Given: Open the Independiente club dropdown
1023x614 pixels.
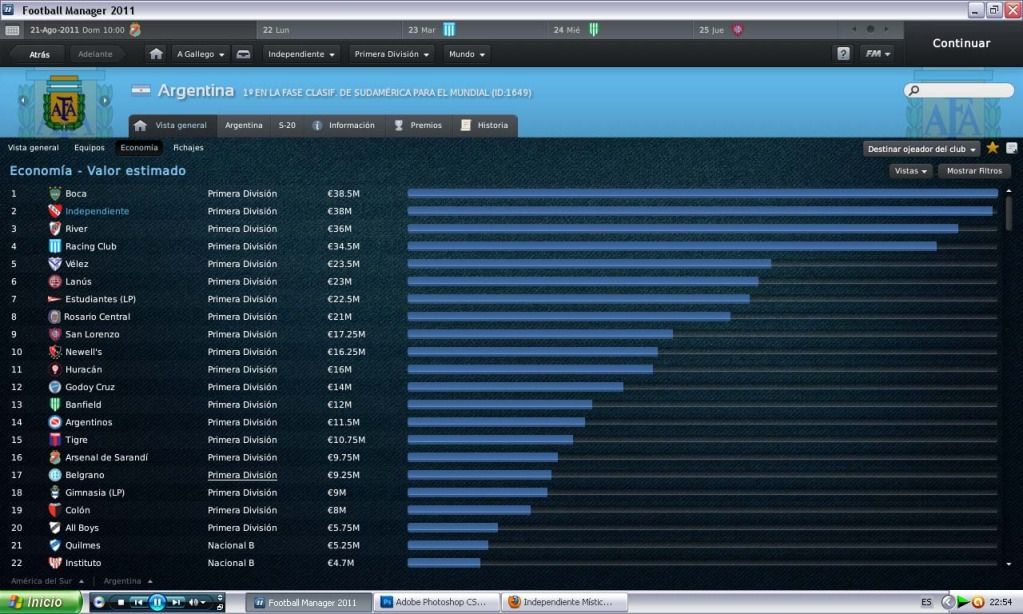Looking at the screenshot, I should [x=301, y=54].
